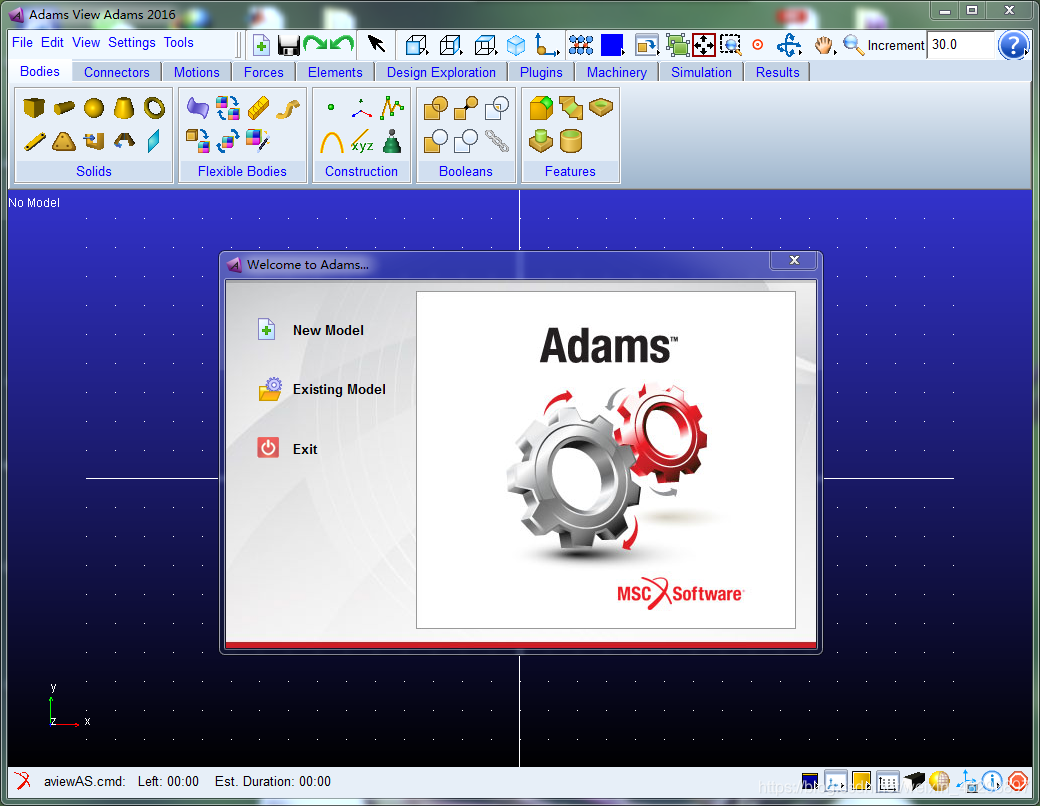The height and width of the screenshot is (806, 1040).
Task: Click the Increment value field
Action: (x=960, y=44)
